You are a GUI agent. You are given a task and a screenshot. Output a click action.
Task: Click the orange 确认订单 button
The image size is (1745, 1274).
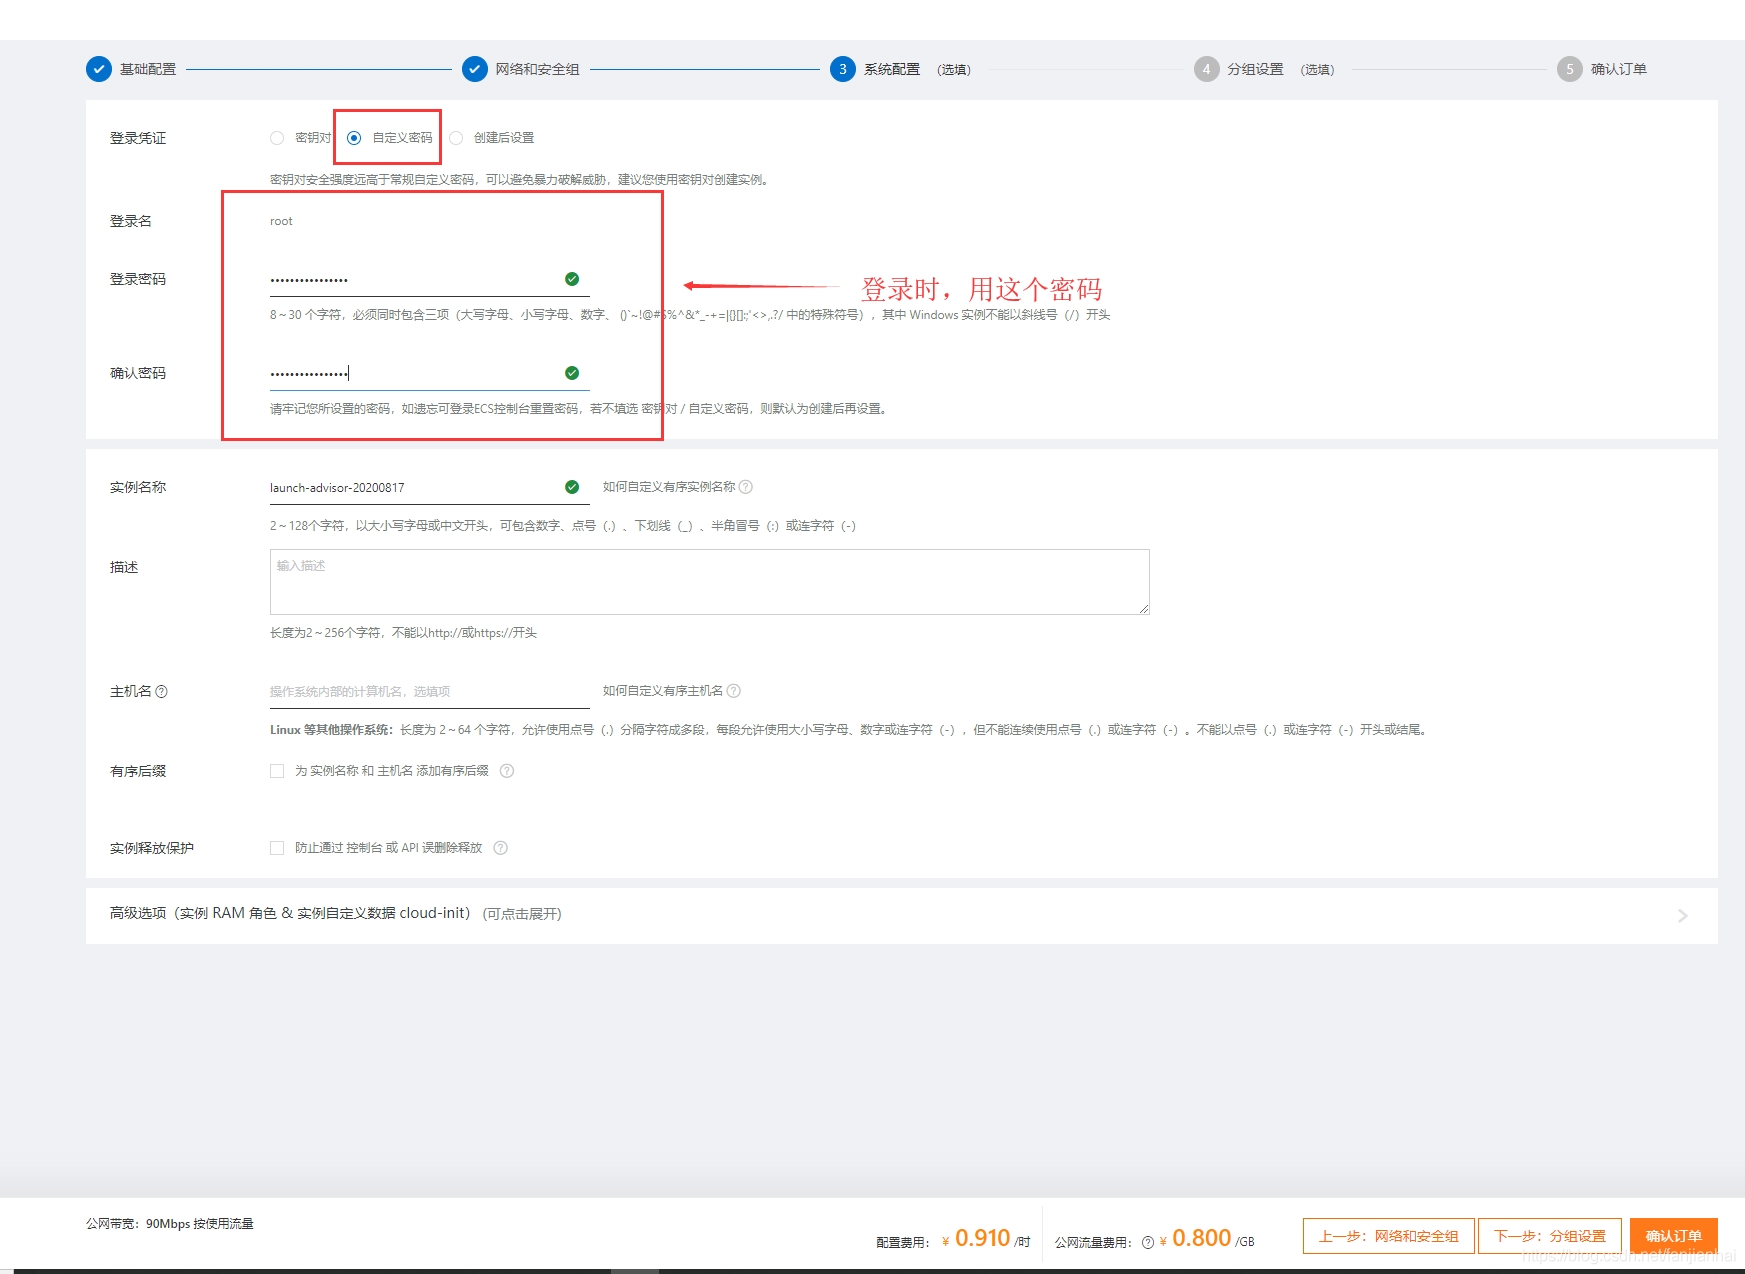click(1673, 1236)
